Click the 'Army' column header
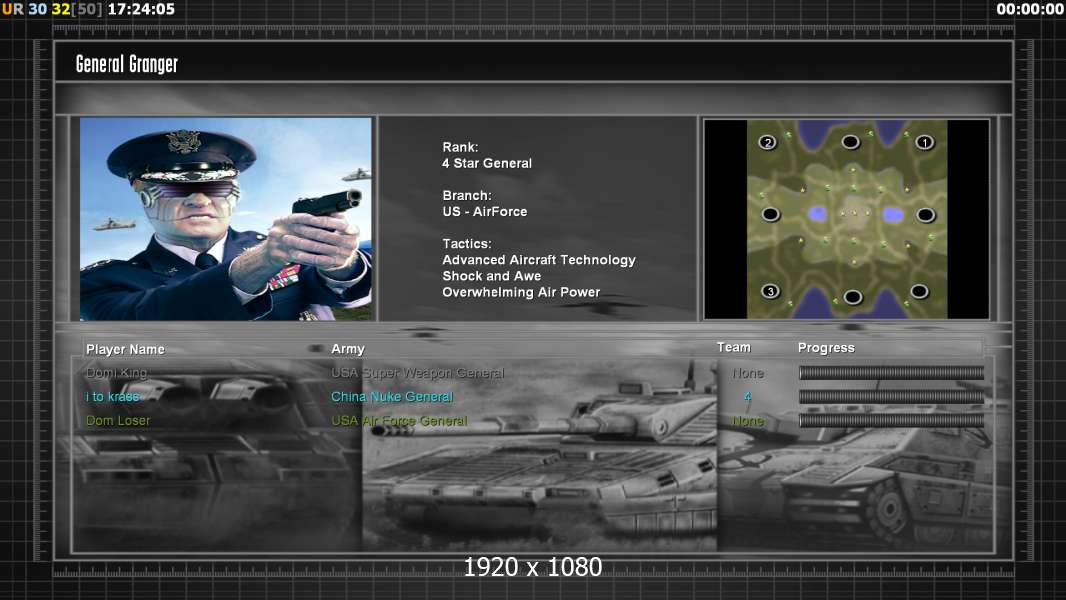 coord(348,349)
